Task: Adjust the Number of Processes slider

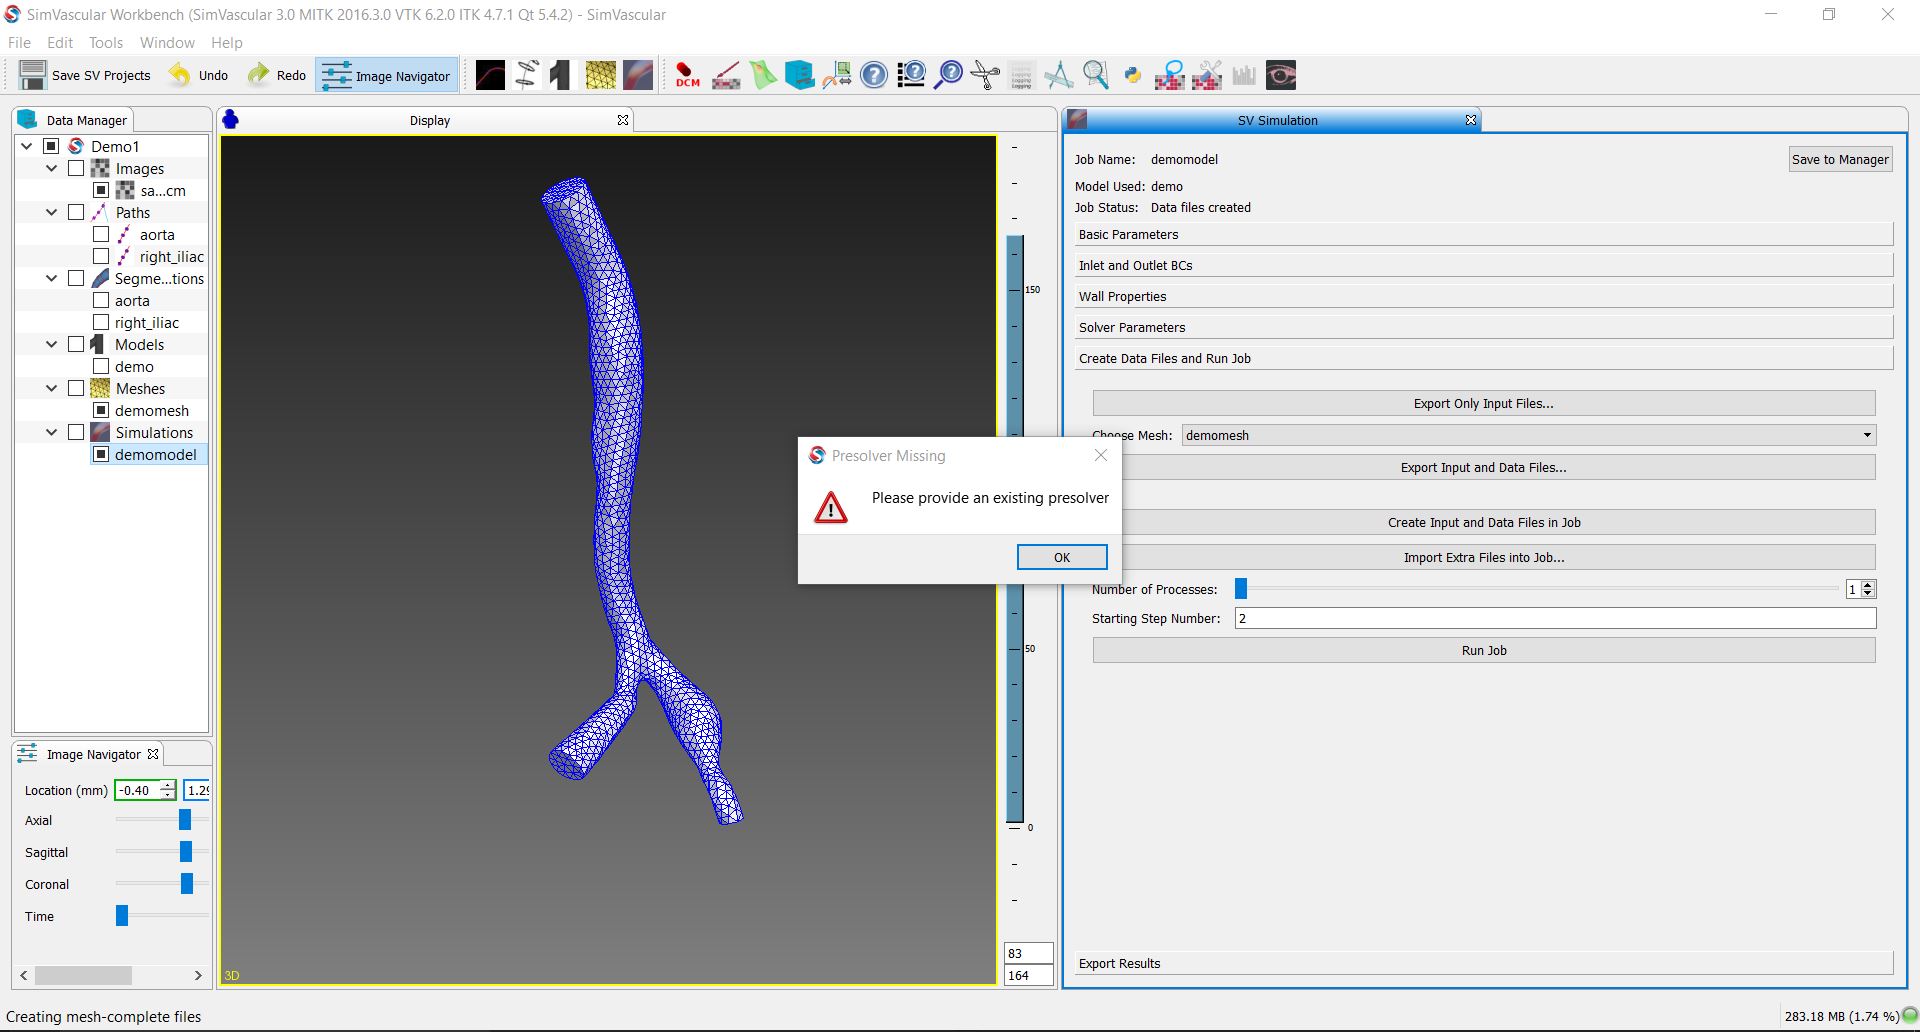Action: [1241, 589]
